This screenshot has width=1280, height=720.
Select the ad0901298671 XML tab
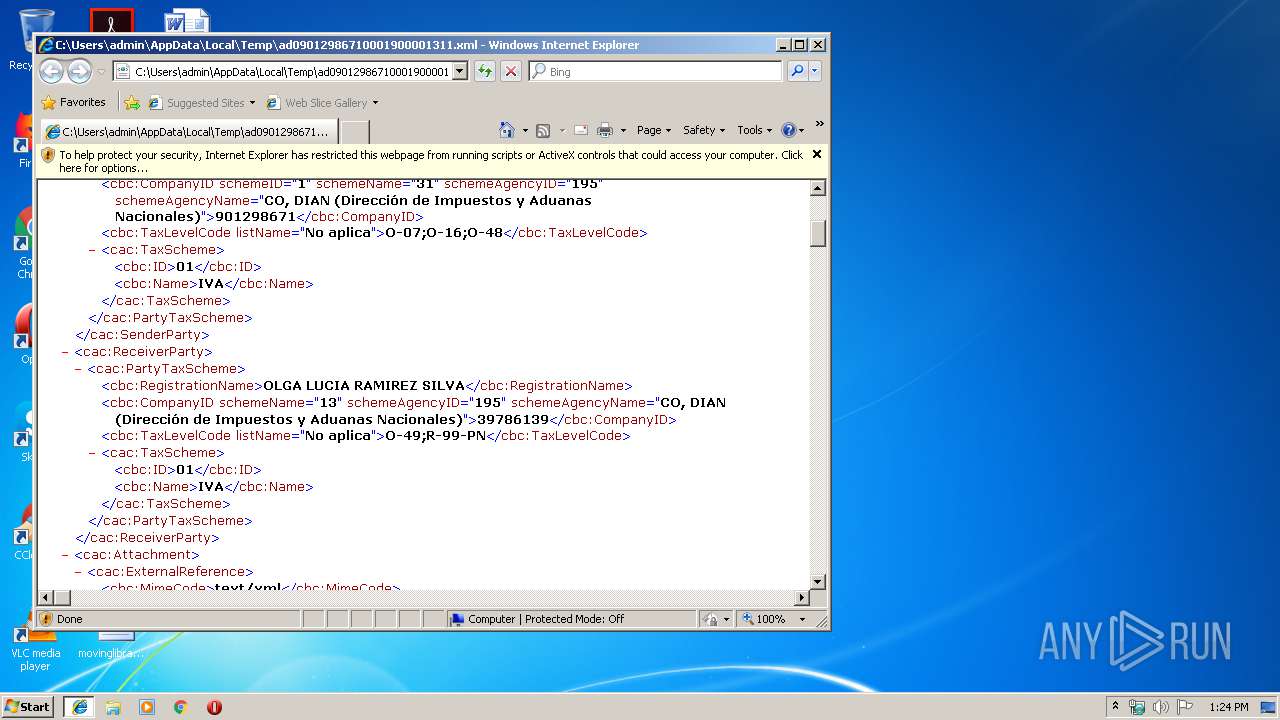coord(187,131)
